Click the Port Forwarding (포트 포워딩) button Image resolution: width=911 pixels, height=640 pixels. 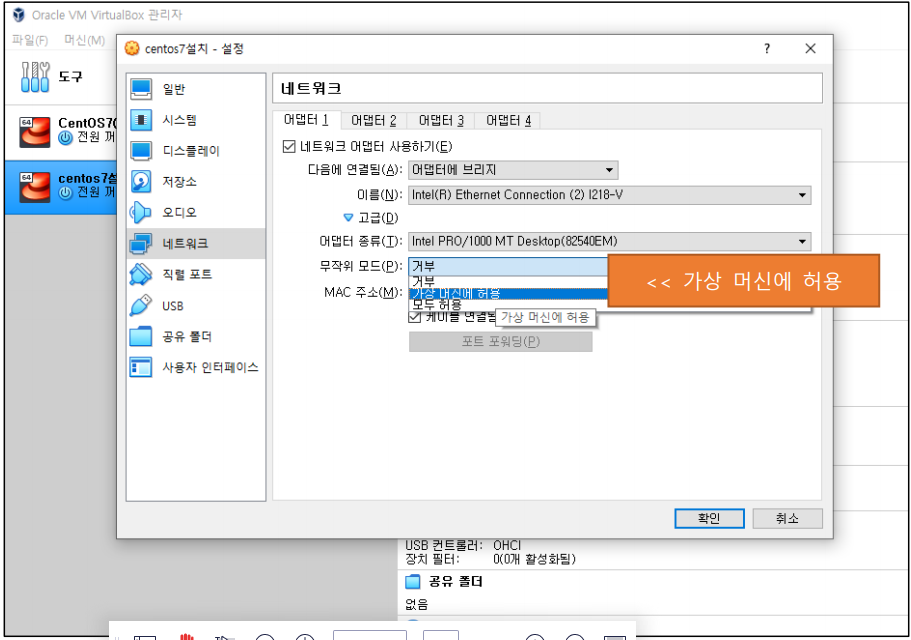pyautogui.click(x=501, y=341)
